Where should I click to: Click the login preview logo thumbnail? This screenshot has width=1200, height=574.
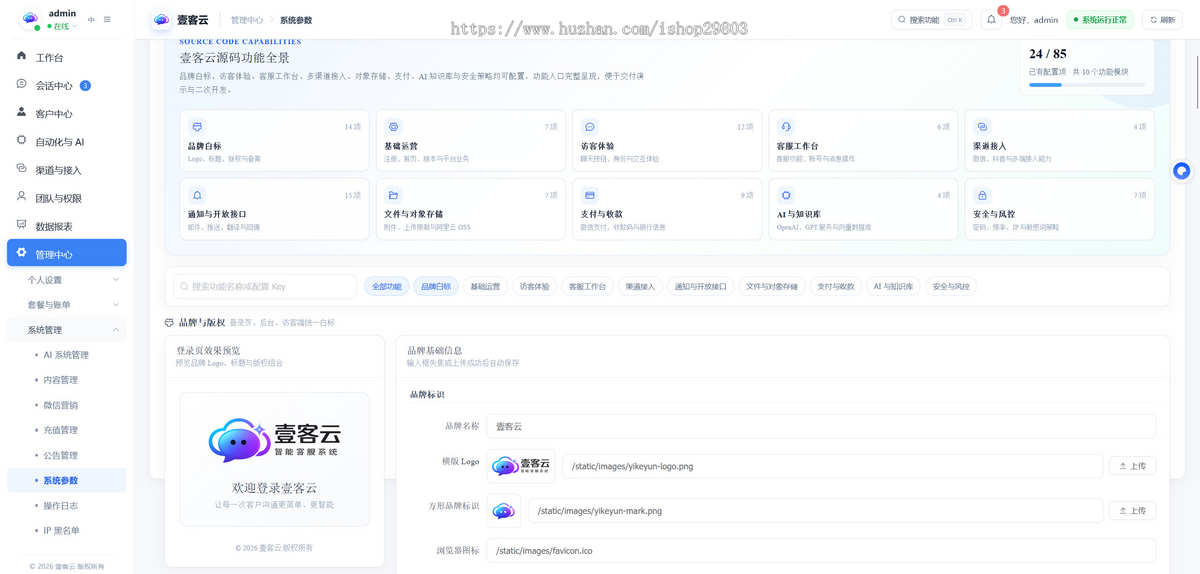coord(275,440)
